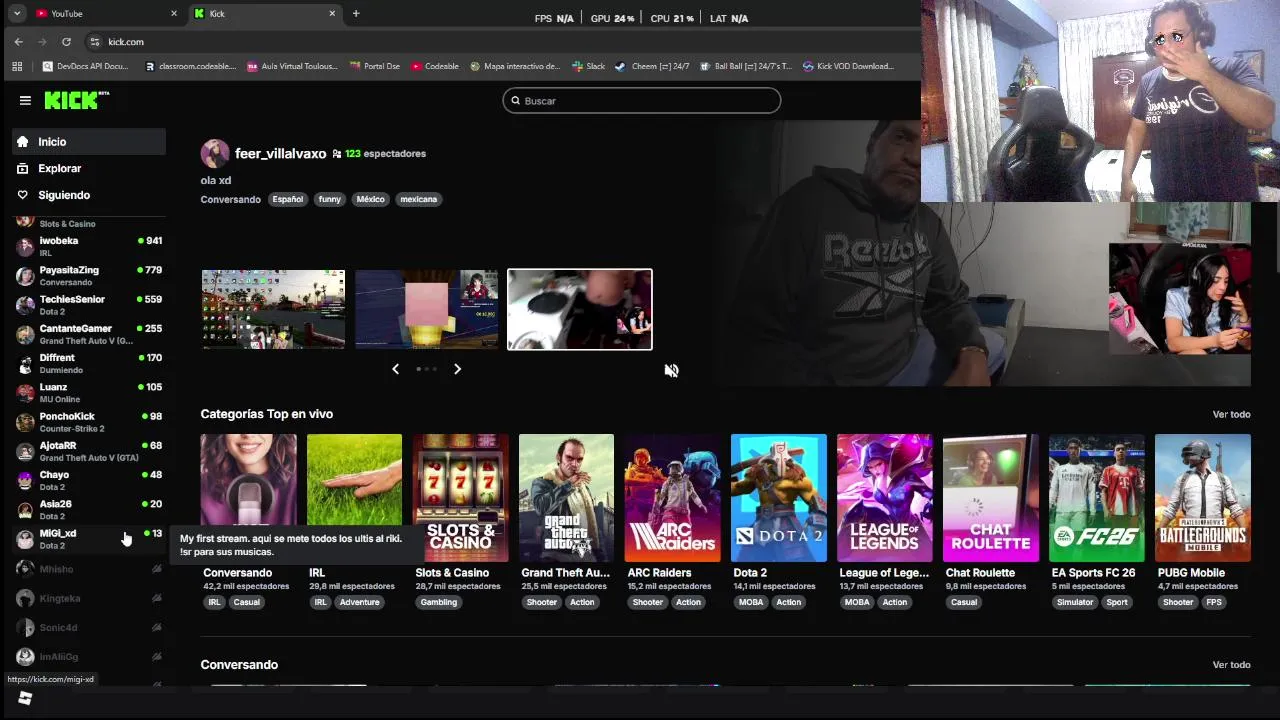Open Slack bookmark
Image resolution: width=1280 pixels, height=720 pixels.
click(588, 66)
